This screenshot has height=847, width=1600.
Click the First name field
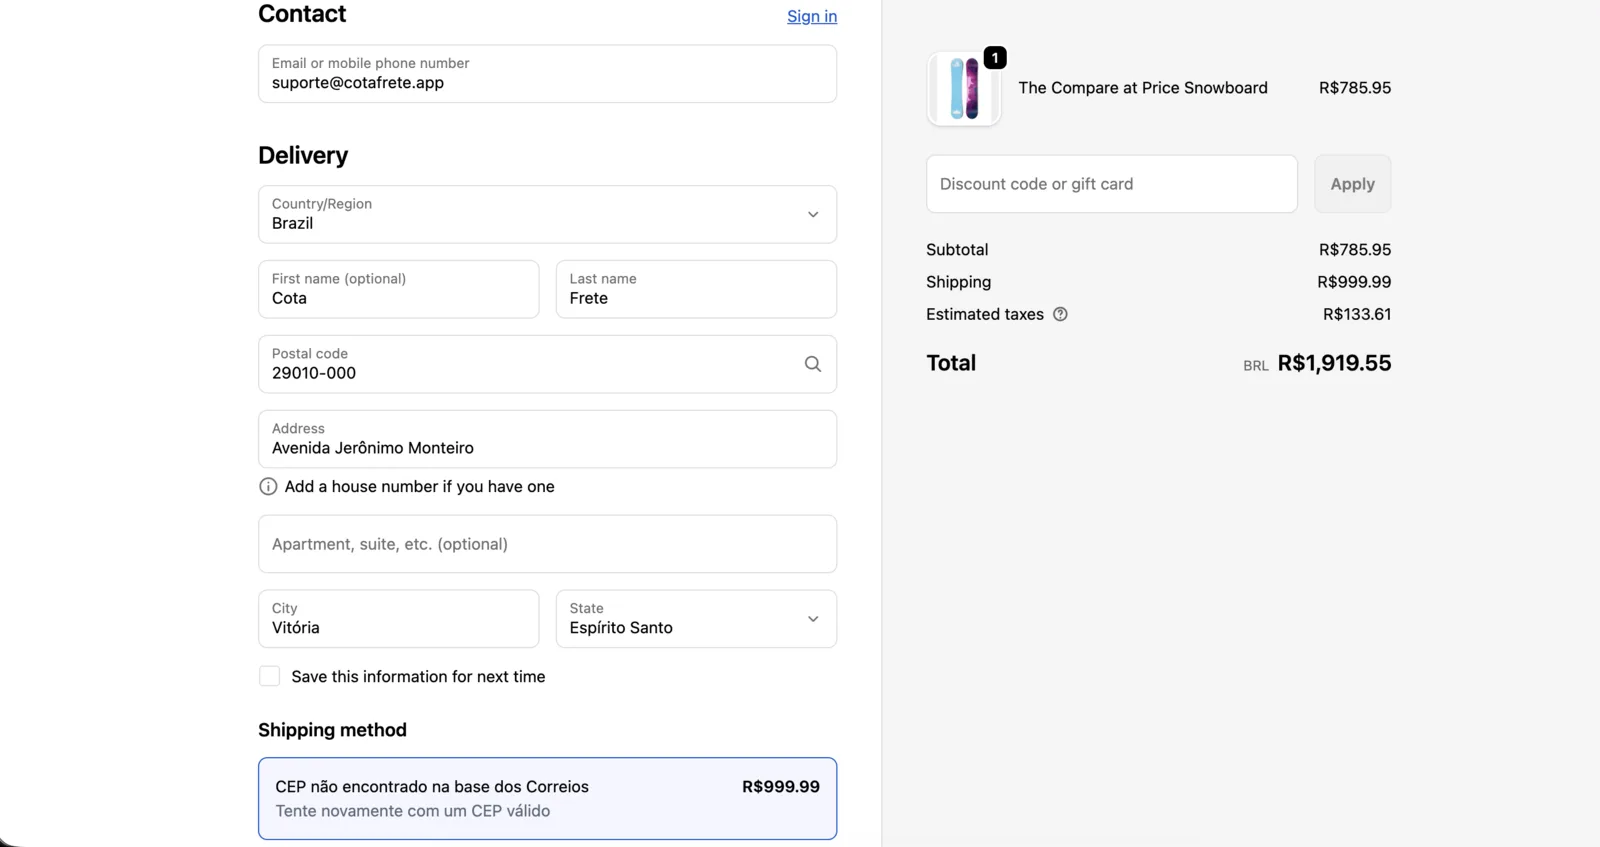(x=398, y=289)
